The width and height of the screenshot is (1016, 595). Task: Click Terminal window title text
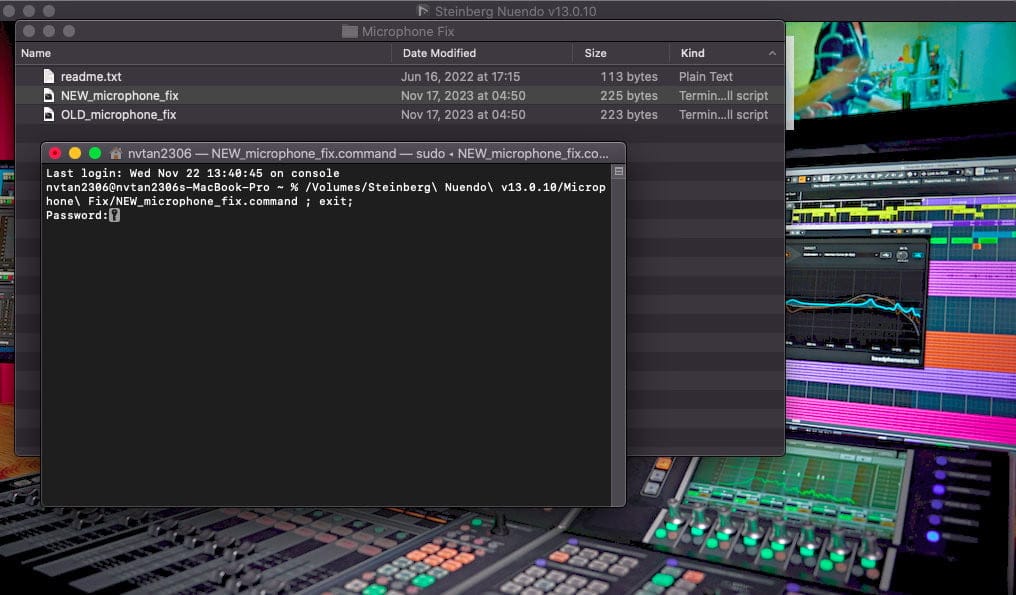[x=368, y=154]
